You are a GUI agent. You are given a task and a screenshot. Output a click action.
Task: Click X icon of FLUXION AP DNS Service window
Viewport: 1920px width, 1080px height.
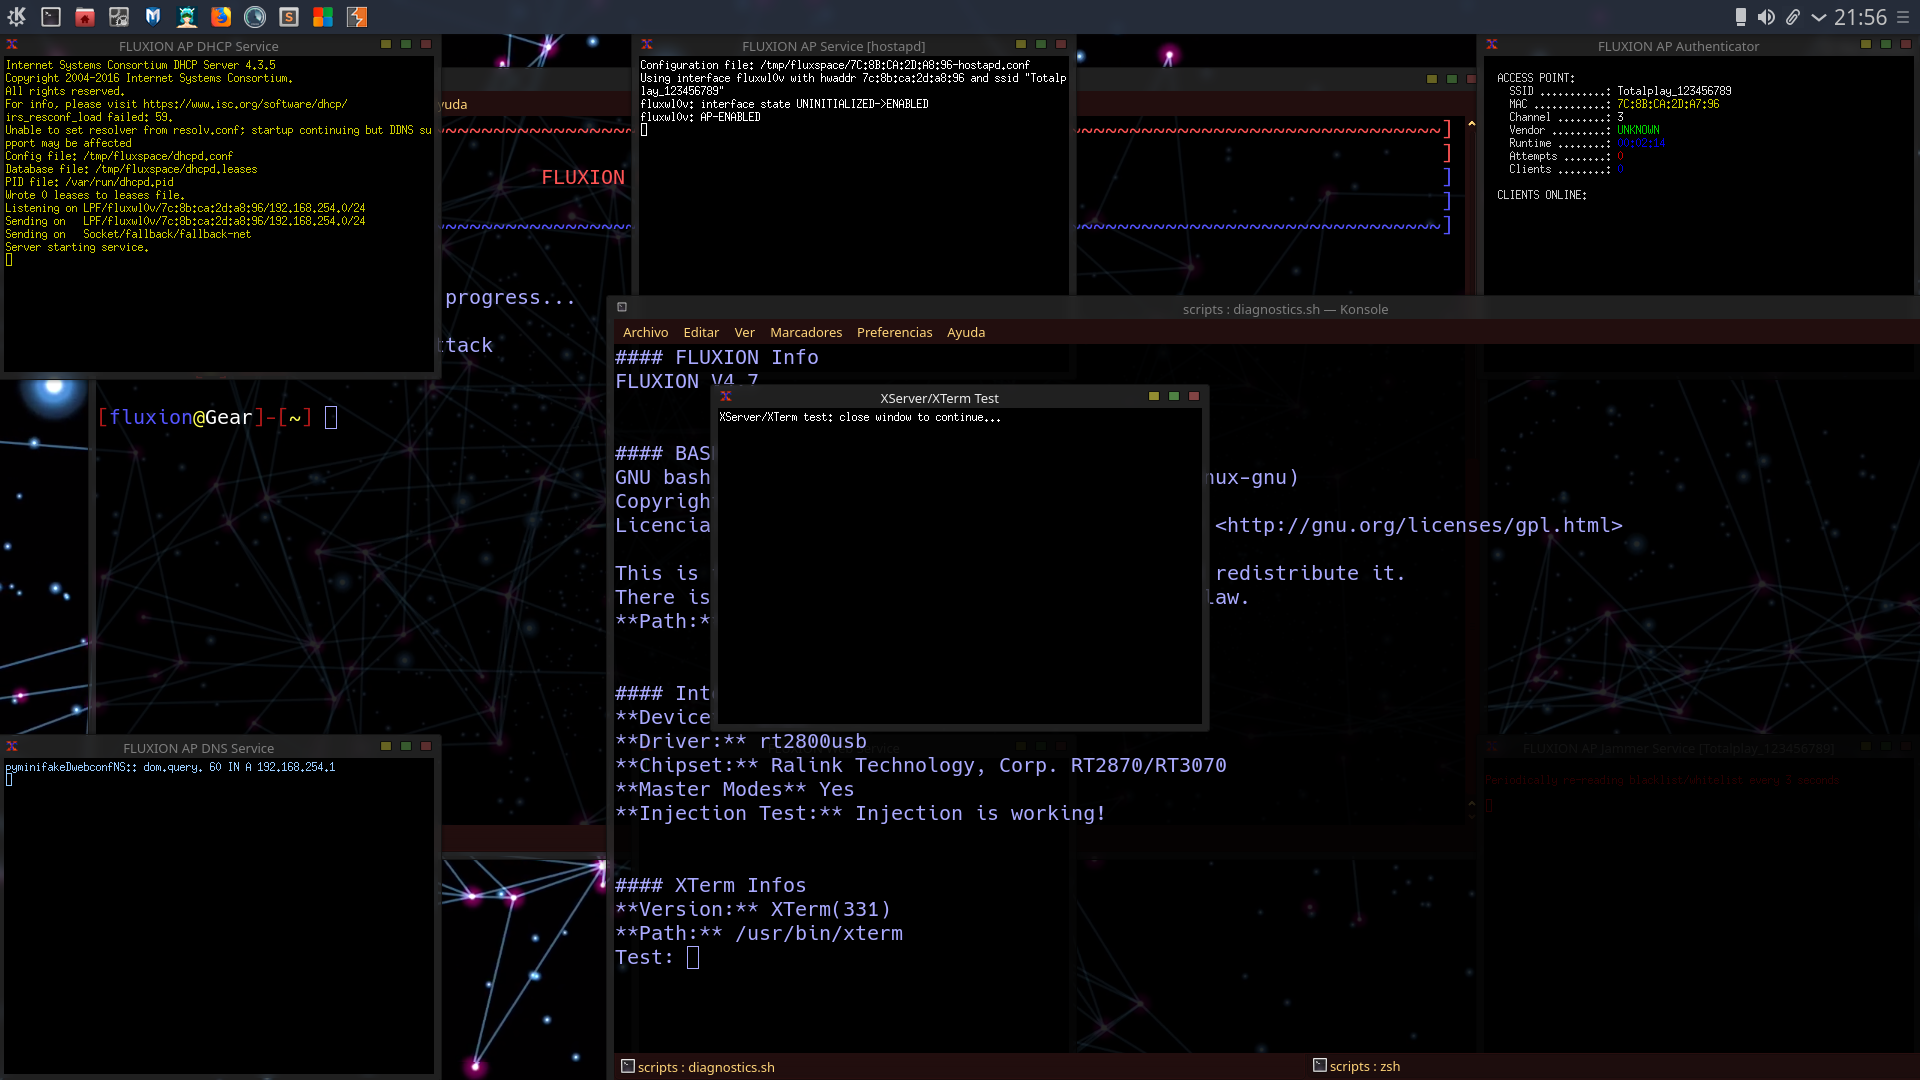[12, 747]
